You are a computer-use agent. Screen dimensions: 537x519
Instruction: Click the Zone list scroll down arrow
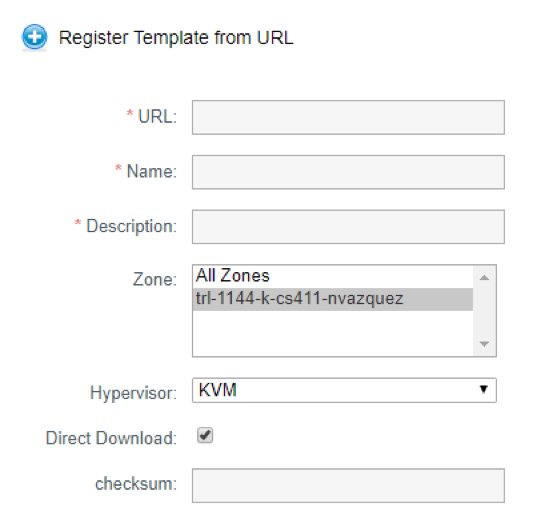click(x=484, y=344)
